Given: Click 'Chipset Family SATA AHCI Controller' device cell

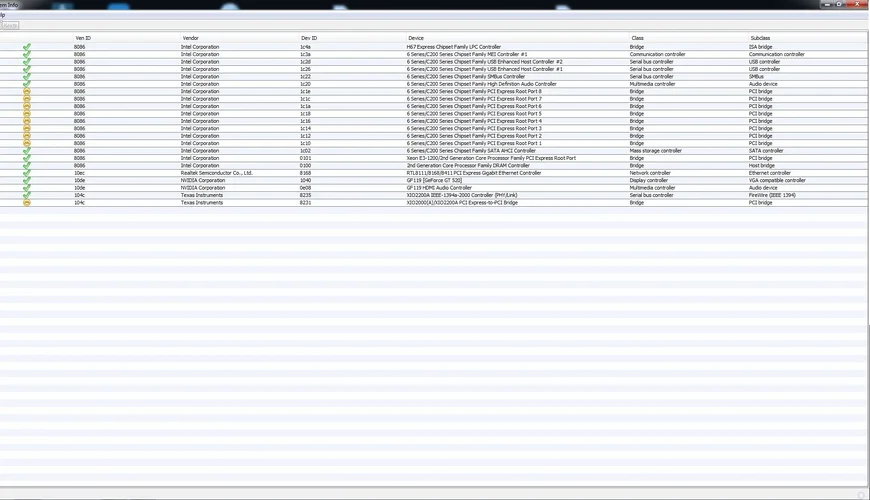Looking at the screenshot, I should tap(471, 150).
